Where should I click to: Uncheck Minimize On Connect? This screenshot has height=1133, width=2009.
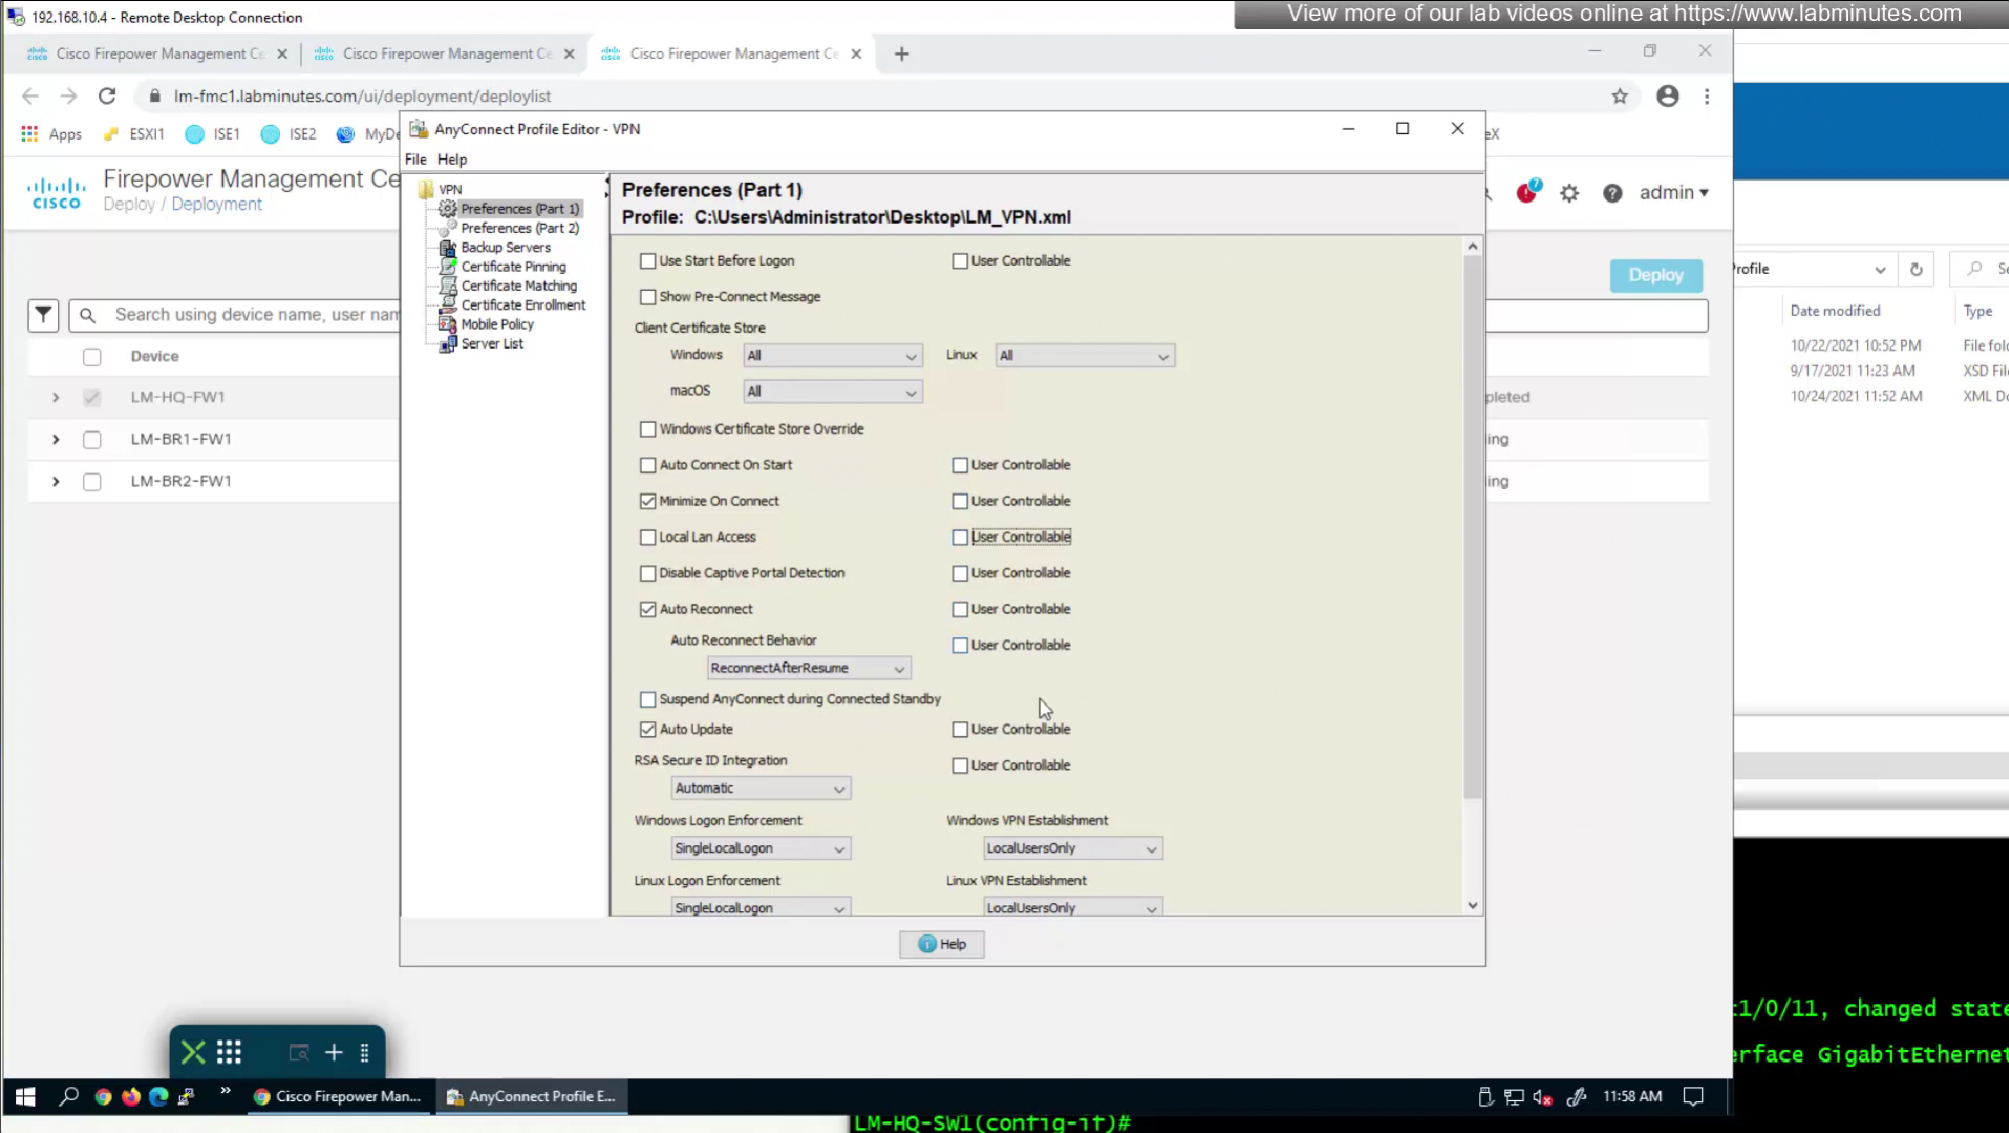tap(648, 501)
